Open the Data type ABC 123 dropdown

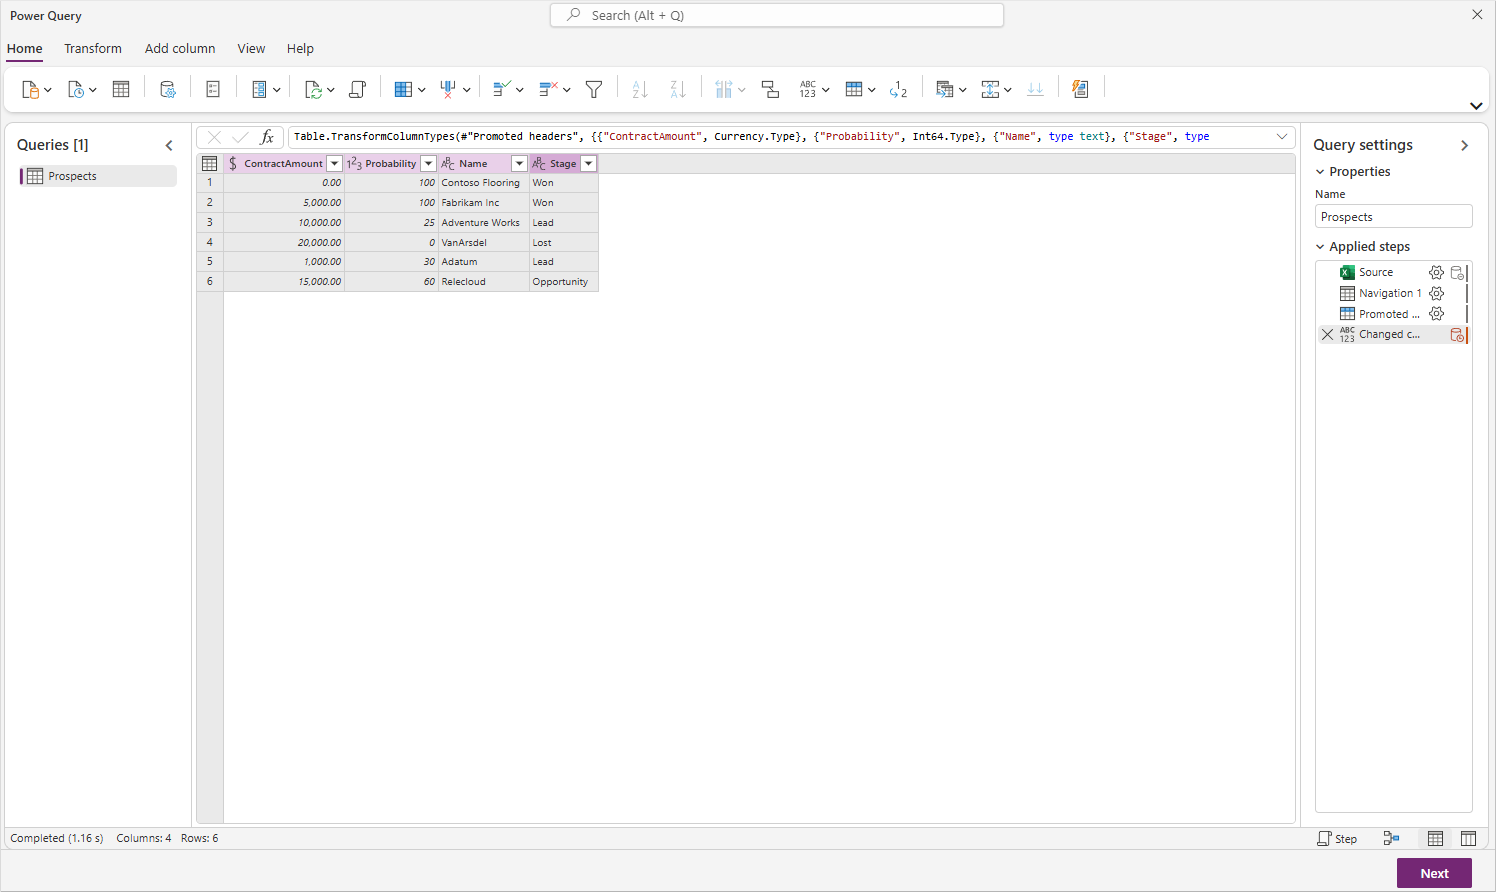[x=814, y=89]
